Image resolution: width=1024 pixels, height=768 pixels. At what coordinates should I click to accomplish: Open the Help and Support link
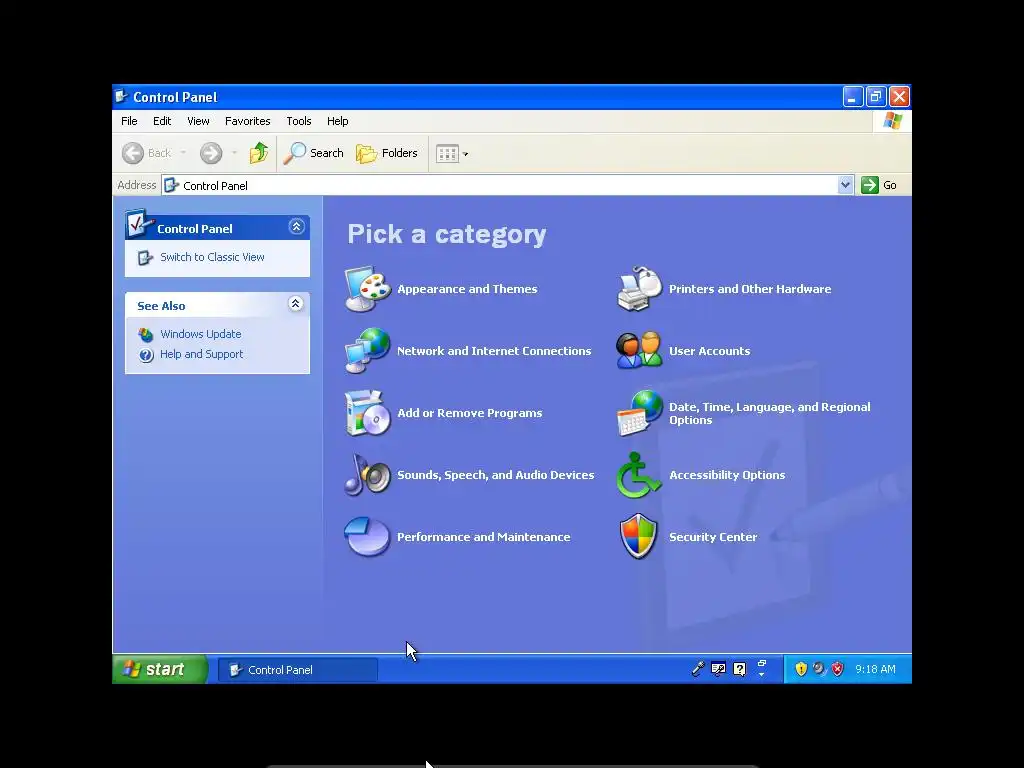click(201, 355)
